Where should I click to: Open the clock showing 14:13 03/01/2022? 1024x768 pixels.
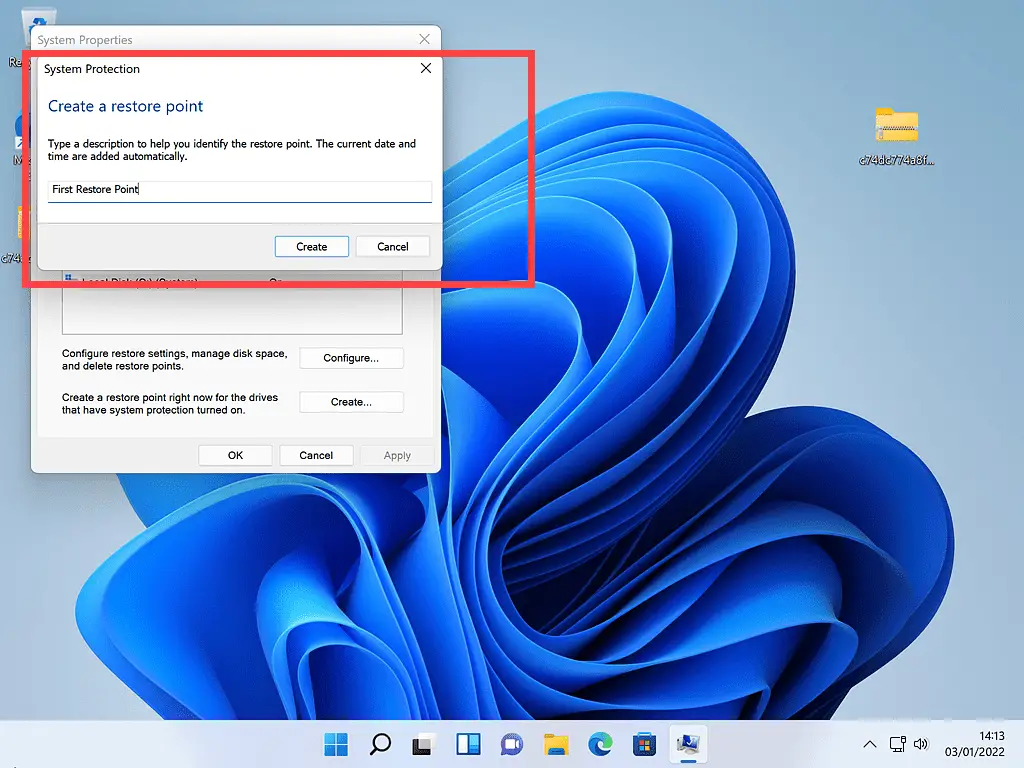tap(974, 744)
